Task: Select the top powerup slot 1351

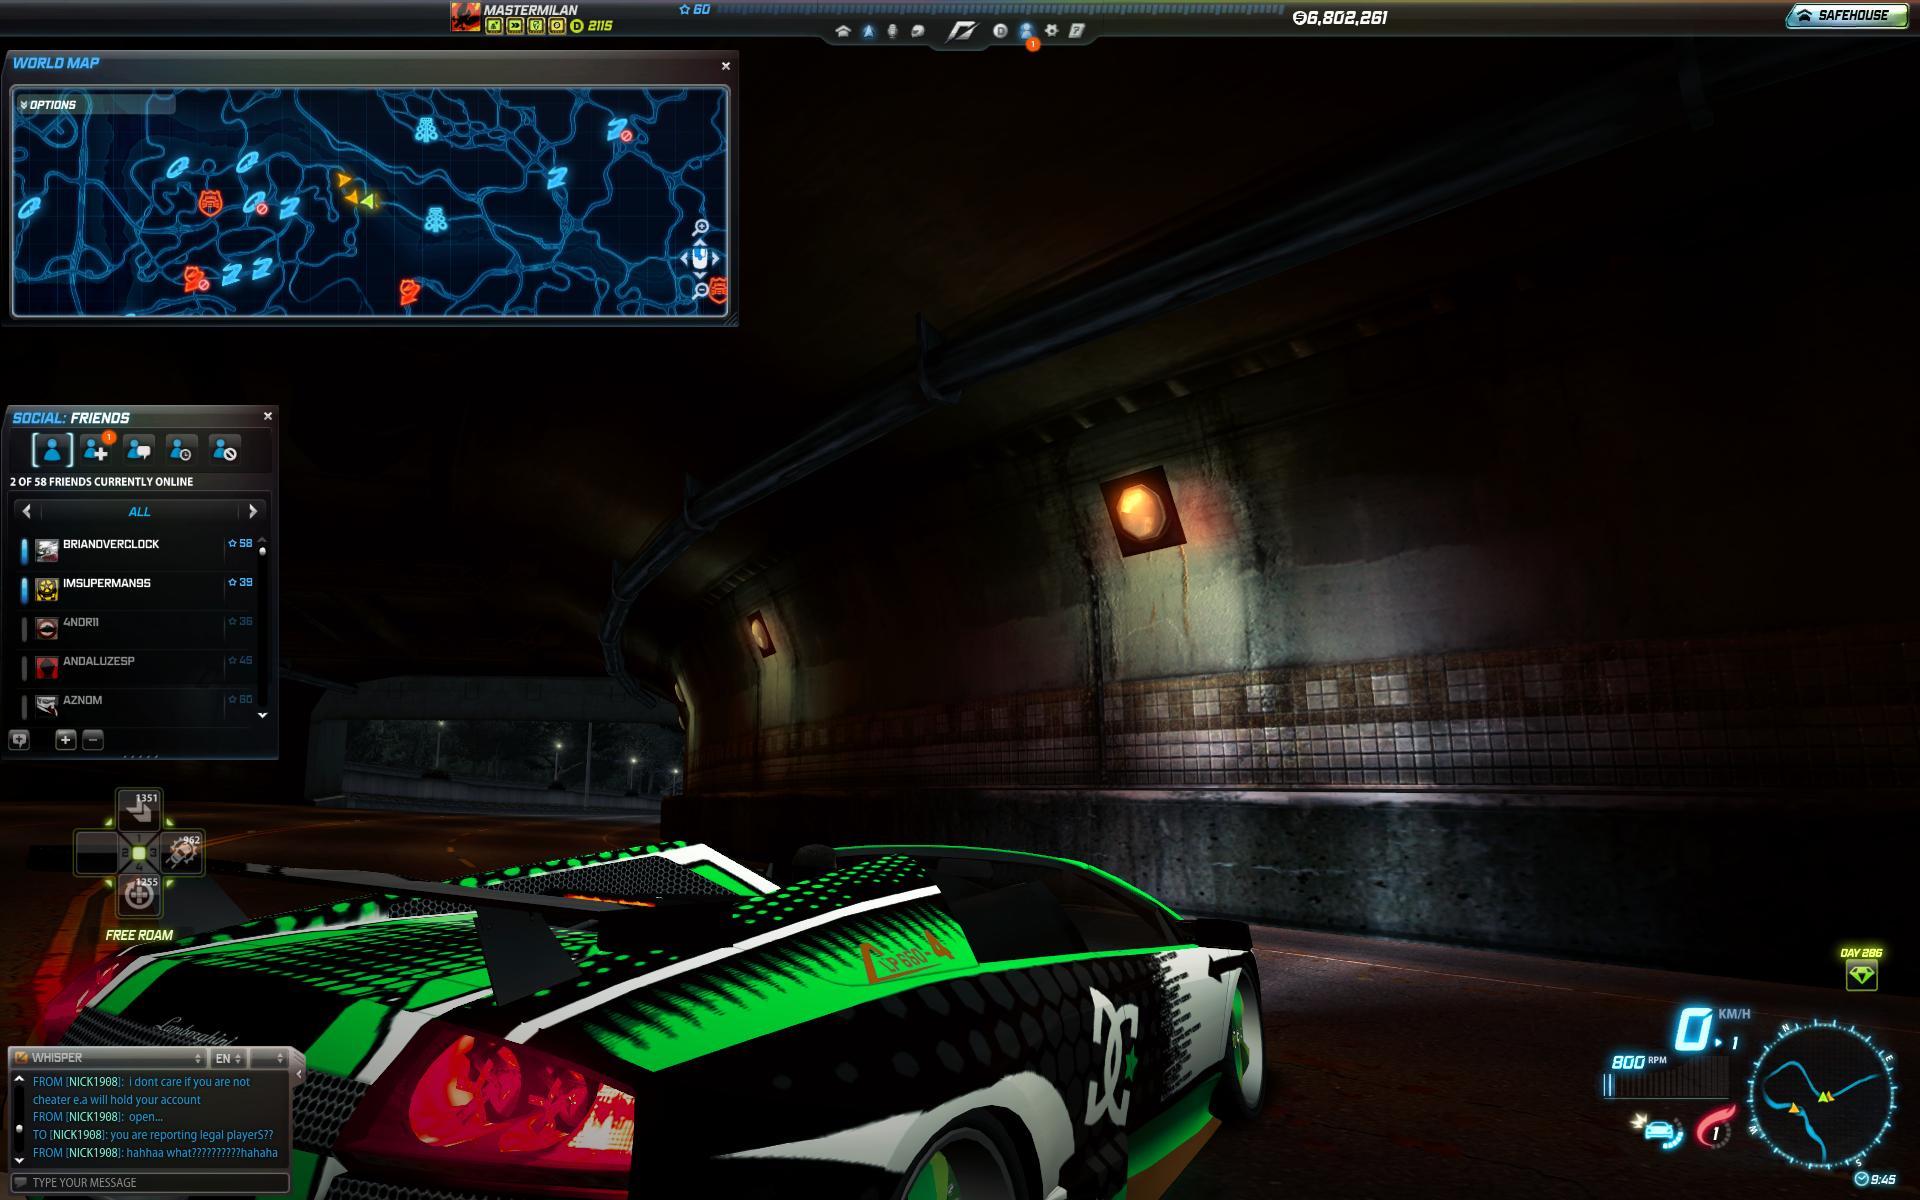Action: point(139,810)
